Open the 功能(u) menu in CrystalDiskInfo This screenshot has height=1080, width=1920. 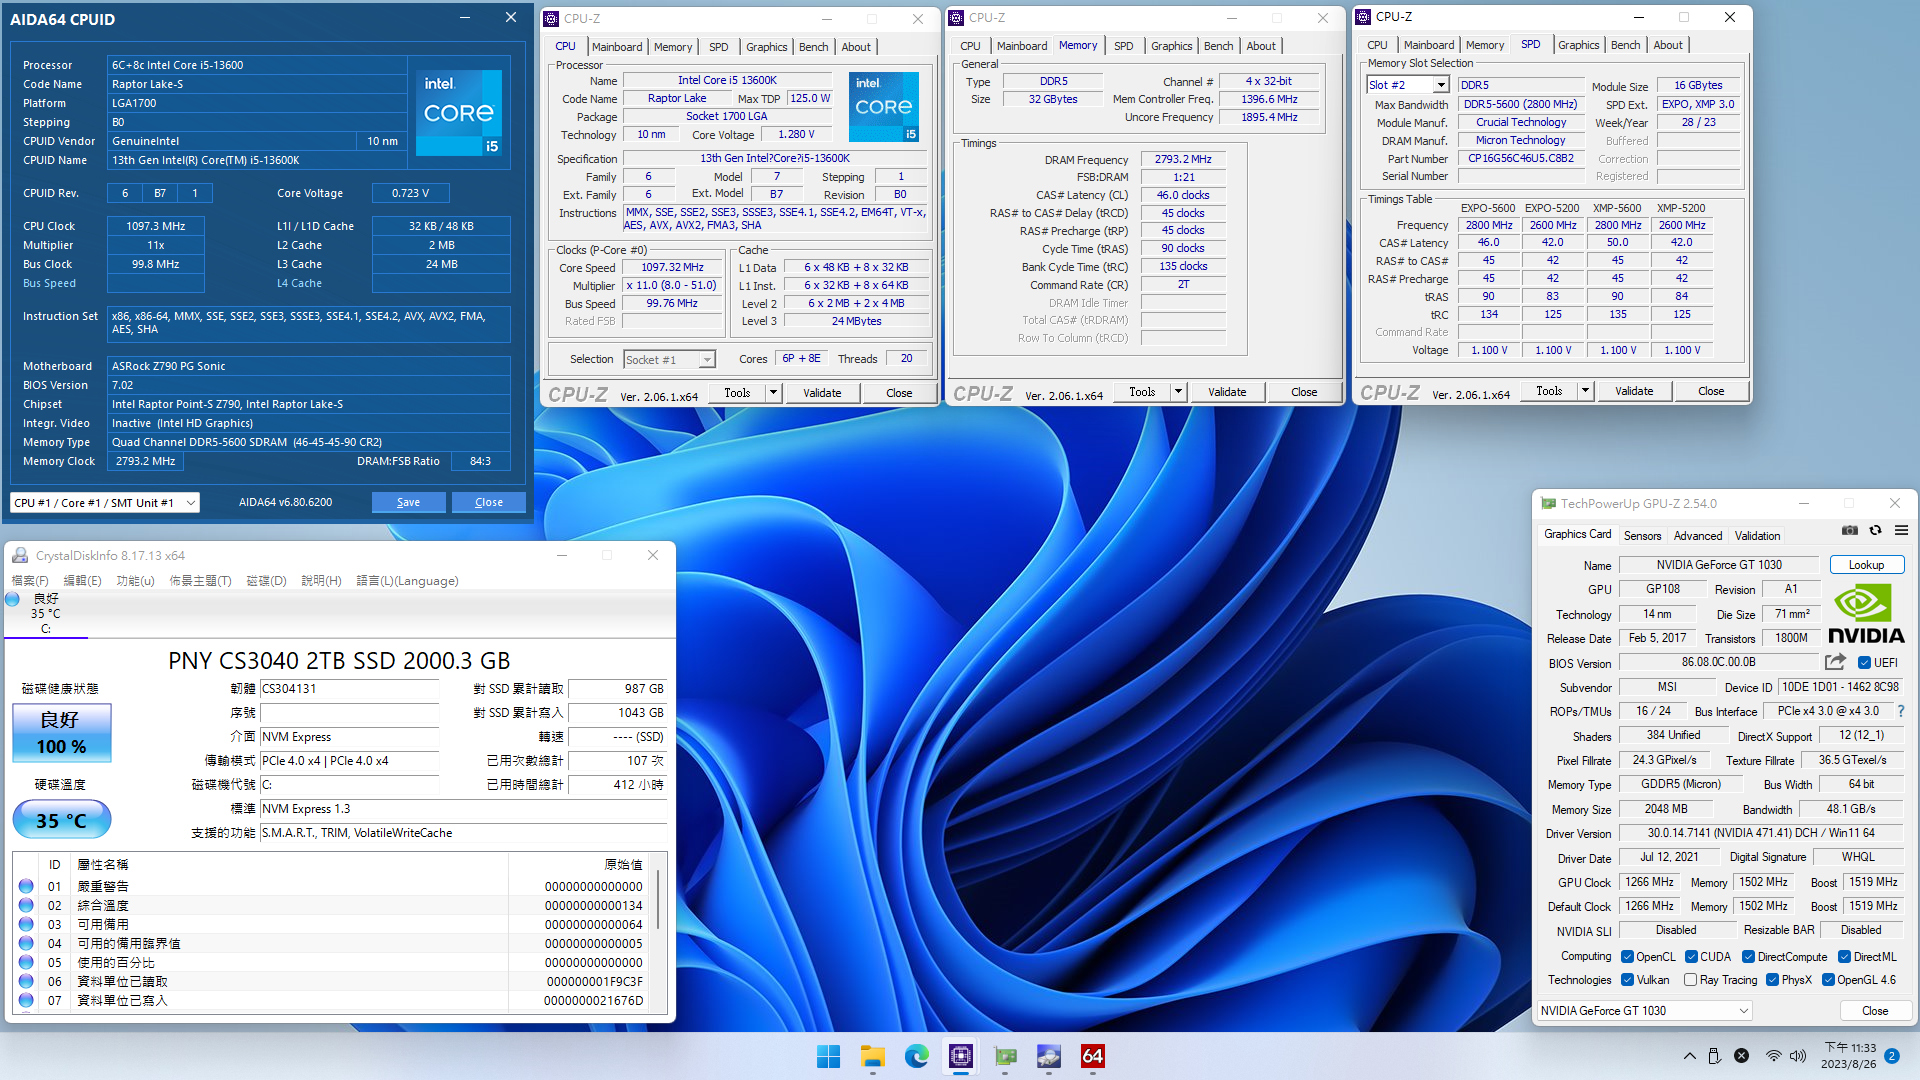pos(135,581)
